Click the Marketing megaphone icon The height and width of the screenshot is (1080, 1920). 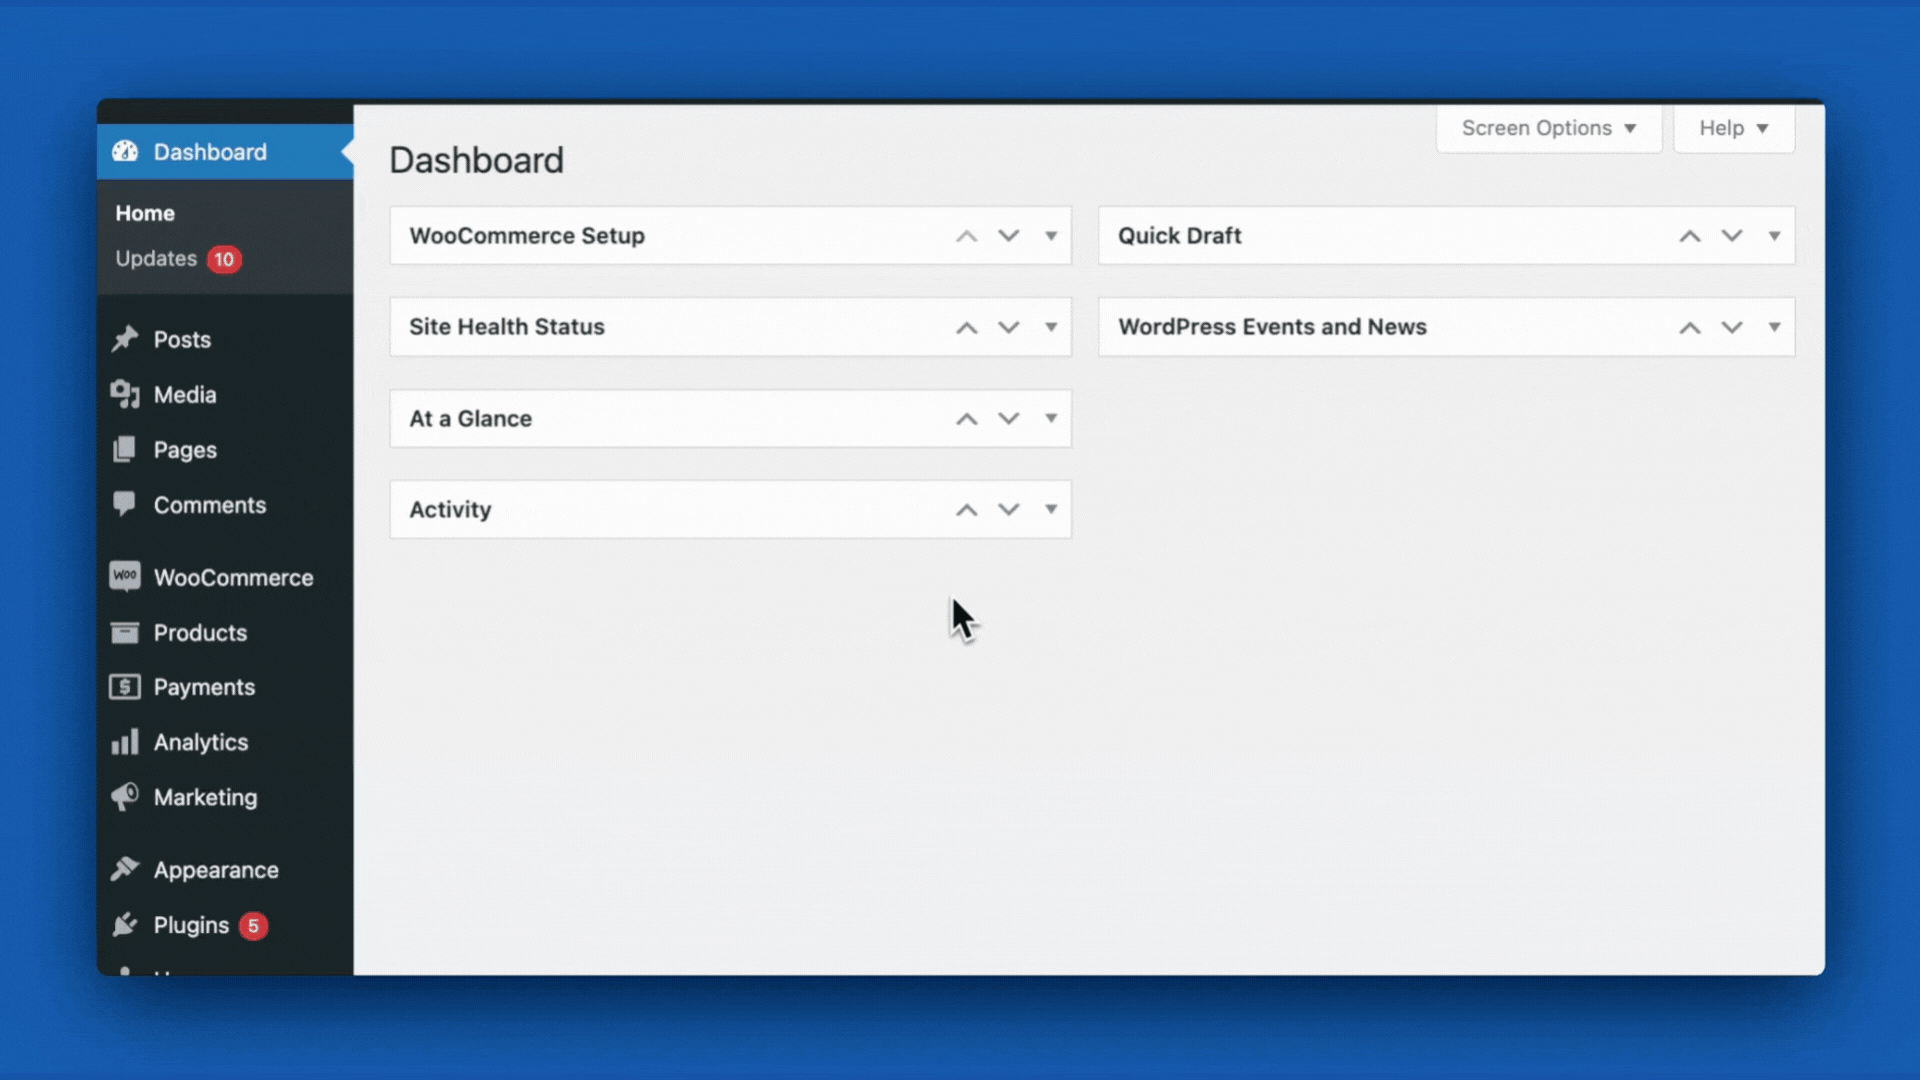coord(125,797)
